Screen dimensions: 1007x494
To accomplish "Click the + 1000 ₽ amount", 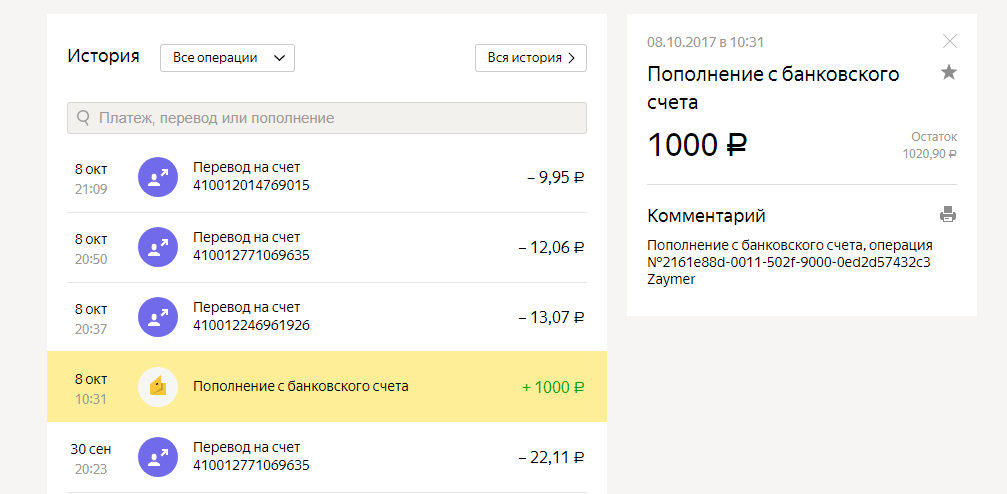I will click(553, 387).
